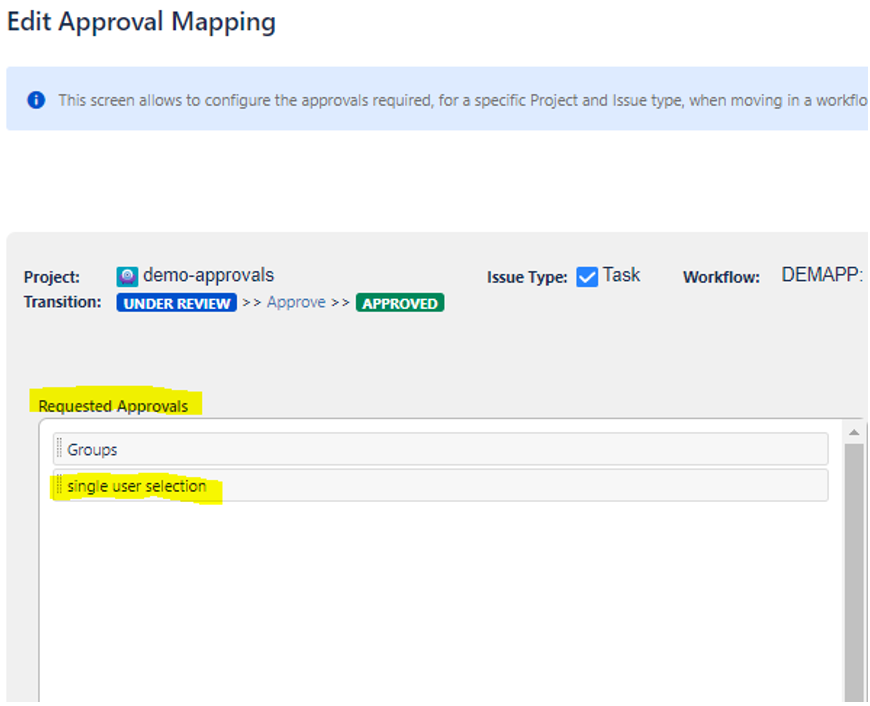The image size is (870, 706).
Task: Click the demo-approvals project avatar icon
Action: point(127,277)
